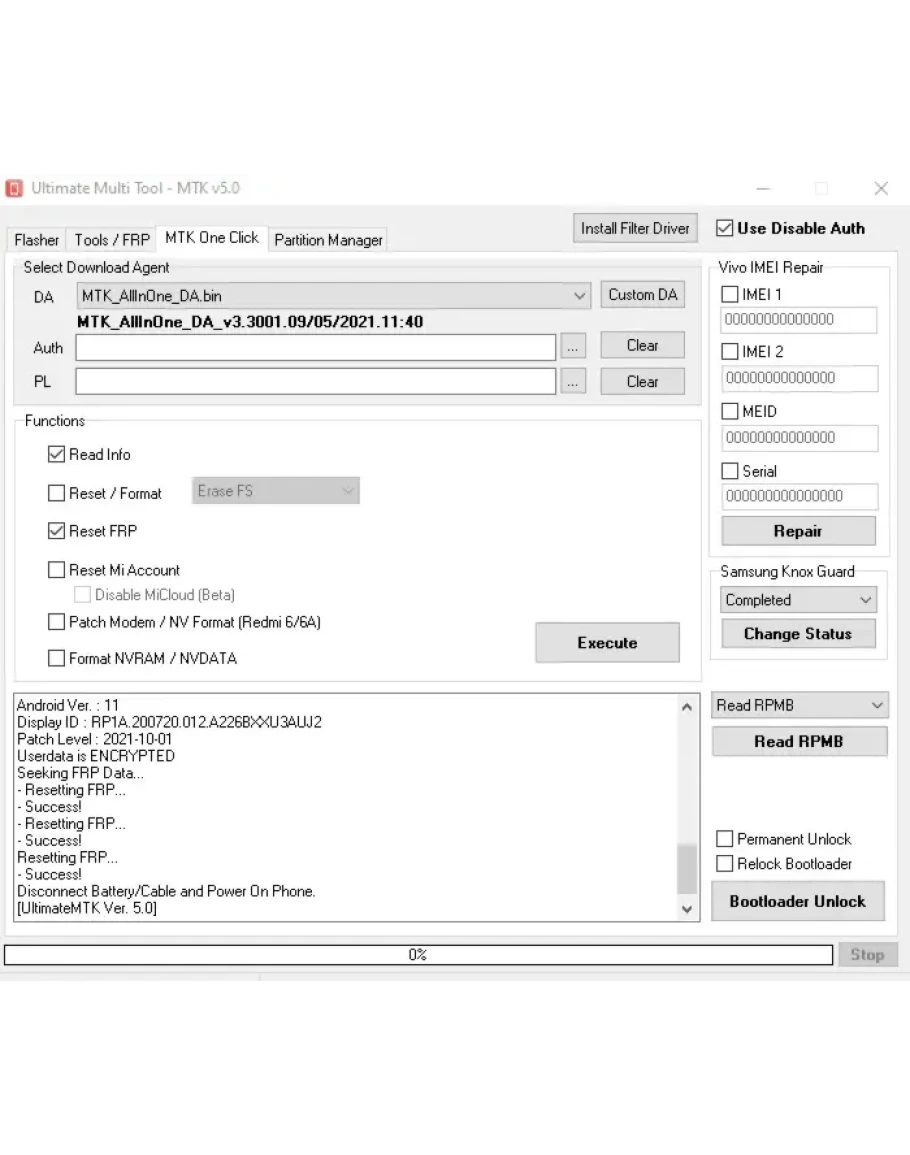Uncheck the Reset FRP option
910x1155 pixels.
click(57, 531)
